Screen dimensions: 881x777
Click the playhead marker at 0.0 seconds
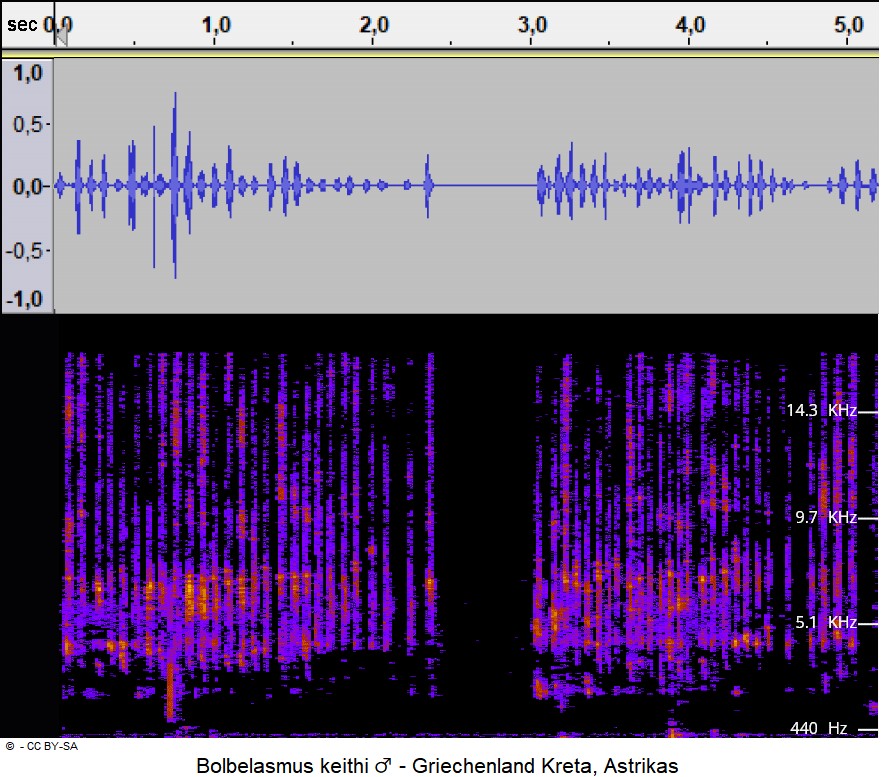(x=61, y=35)
